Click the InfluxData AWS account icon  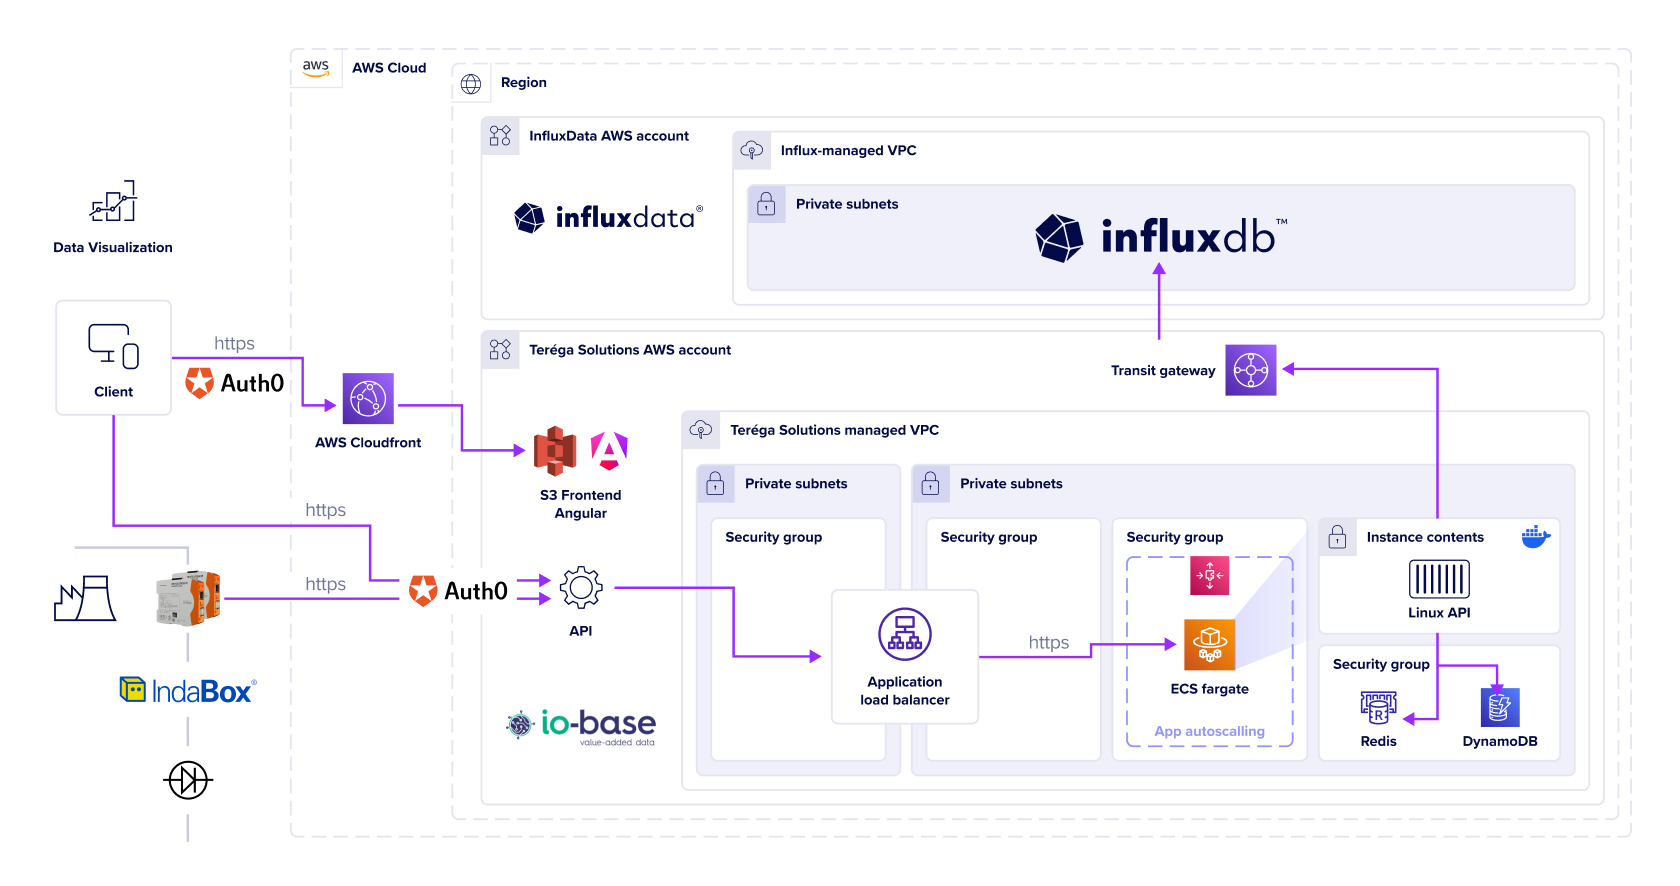(500, 136)
